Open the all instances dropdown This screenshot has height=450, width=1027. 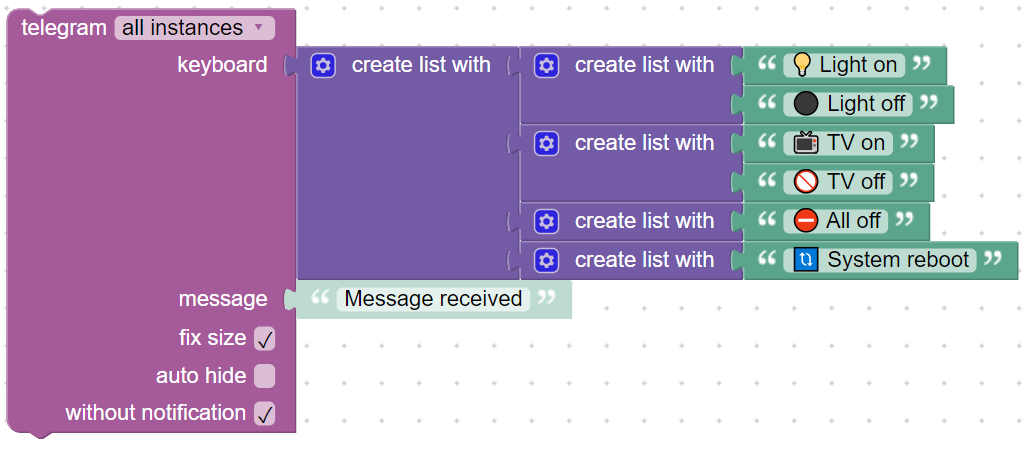point(194,28)
